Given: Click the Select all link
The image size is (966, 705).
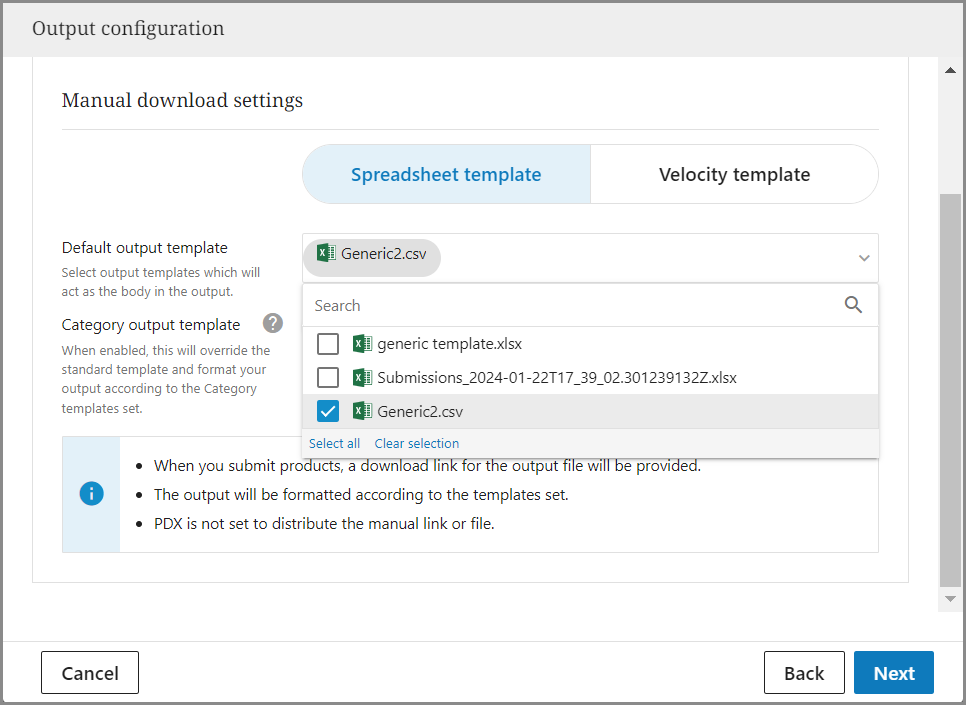Looking at the screenshot, I should click(x=334, y=443).
